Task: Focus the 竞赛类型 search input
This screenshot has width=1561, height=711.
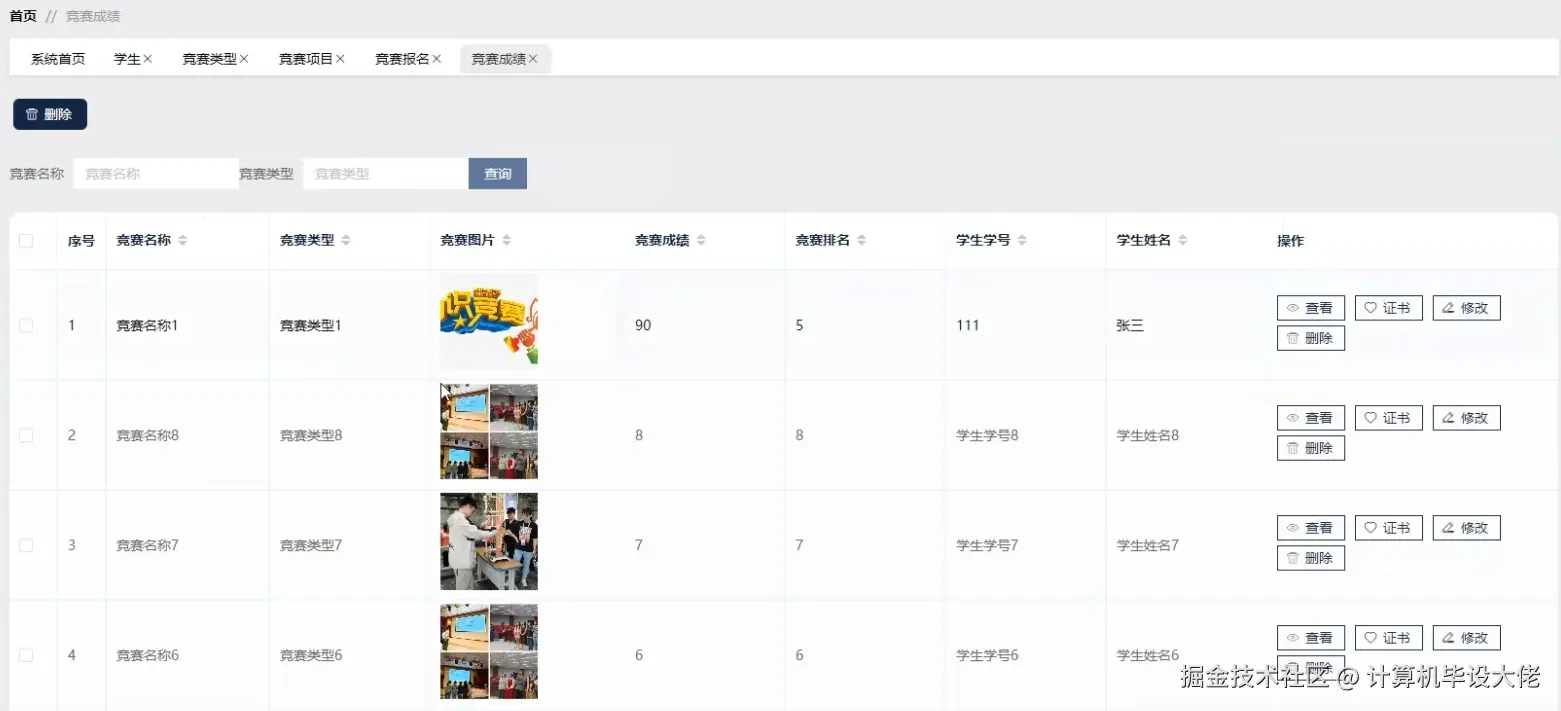Action: 386,174
